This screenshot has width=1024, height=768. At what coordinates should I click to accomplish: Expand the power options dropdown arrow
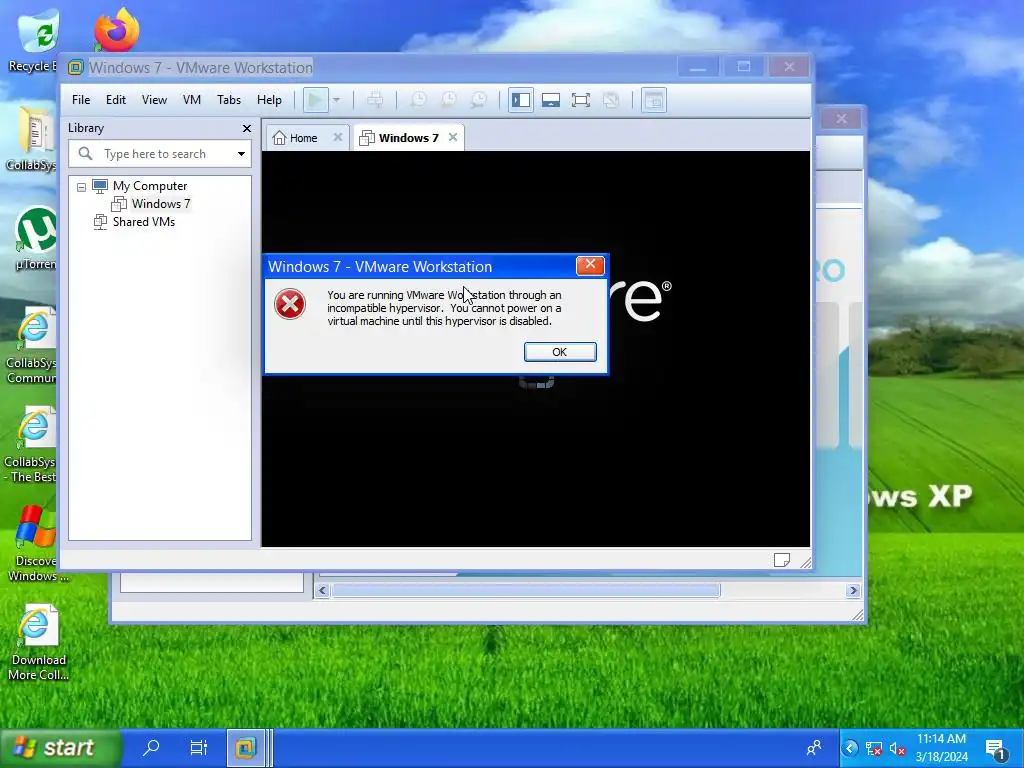336,100
